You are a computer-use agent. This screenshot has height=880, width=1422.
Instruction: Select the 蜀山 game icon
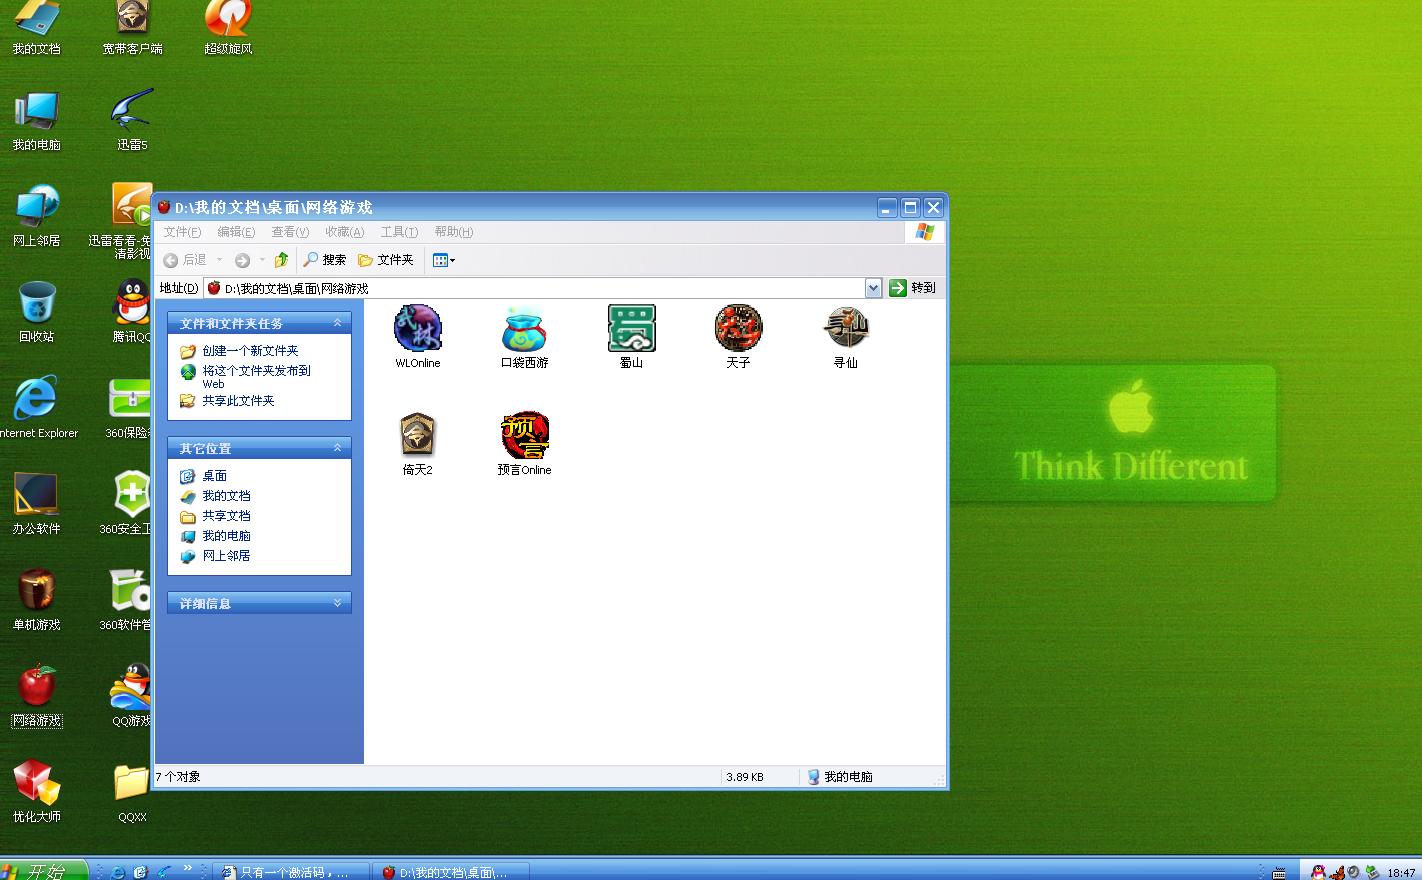click(631, 329)
